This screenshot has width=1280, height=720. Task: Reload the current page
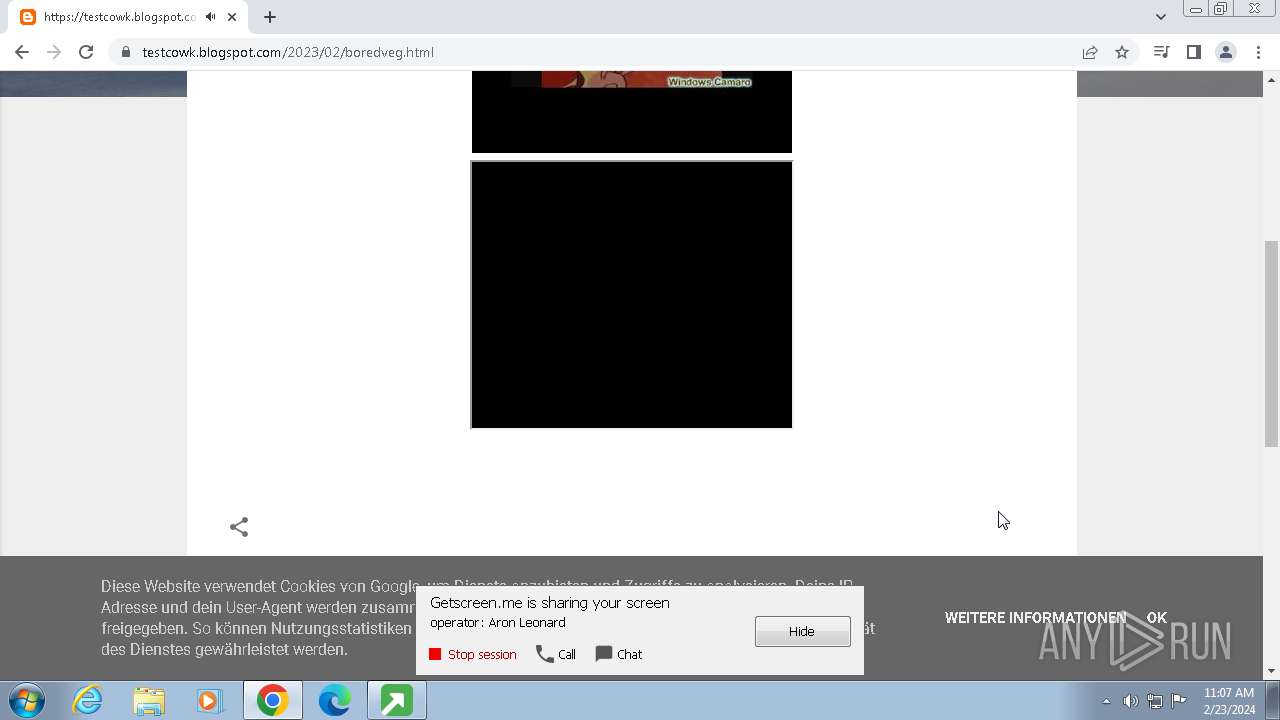tap(86, 52)
